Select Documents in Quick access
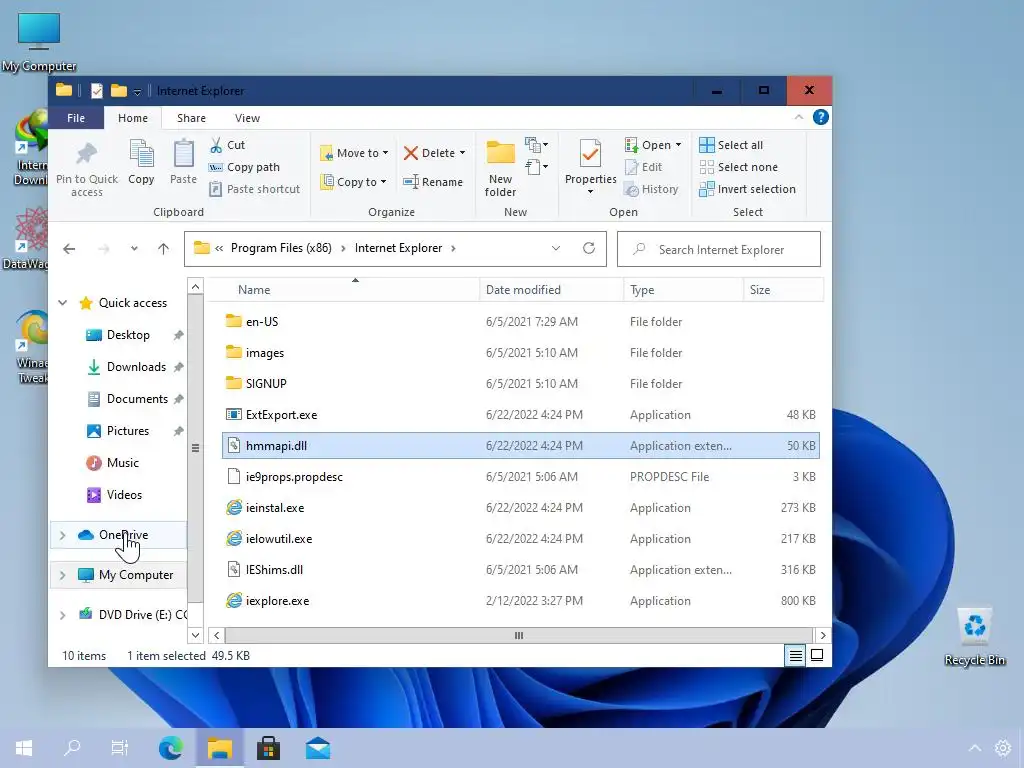The image size is (1024, 768). (x=137, y=399)
